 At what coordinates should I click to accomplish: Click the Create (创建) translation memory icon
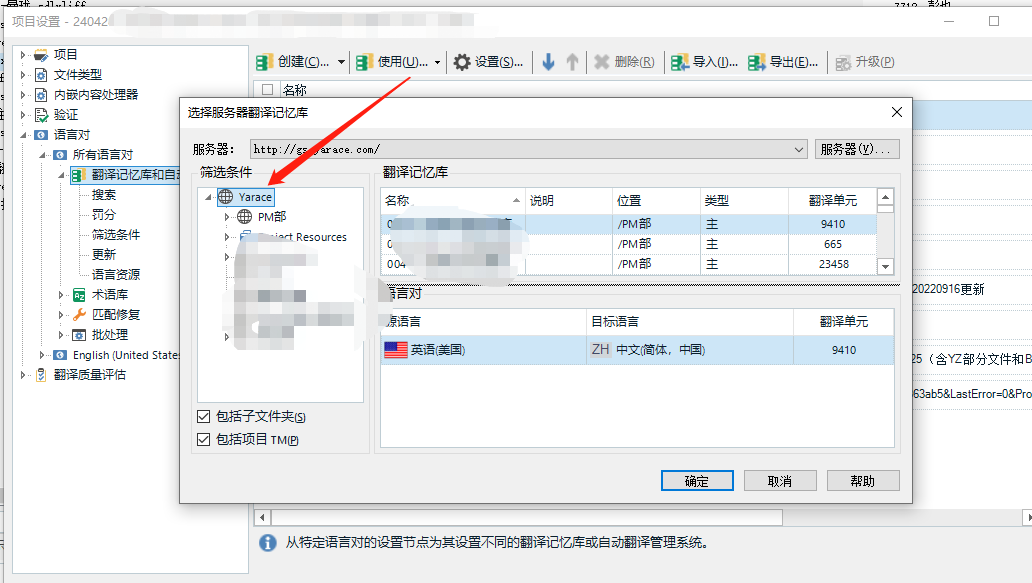coord(265,62)
